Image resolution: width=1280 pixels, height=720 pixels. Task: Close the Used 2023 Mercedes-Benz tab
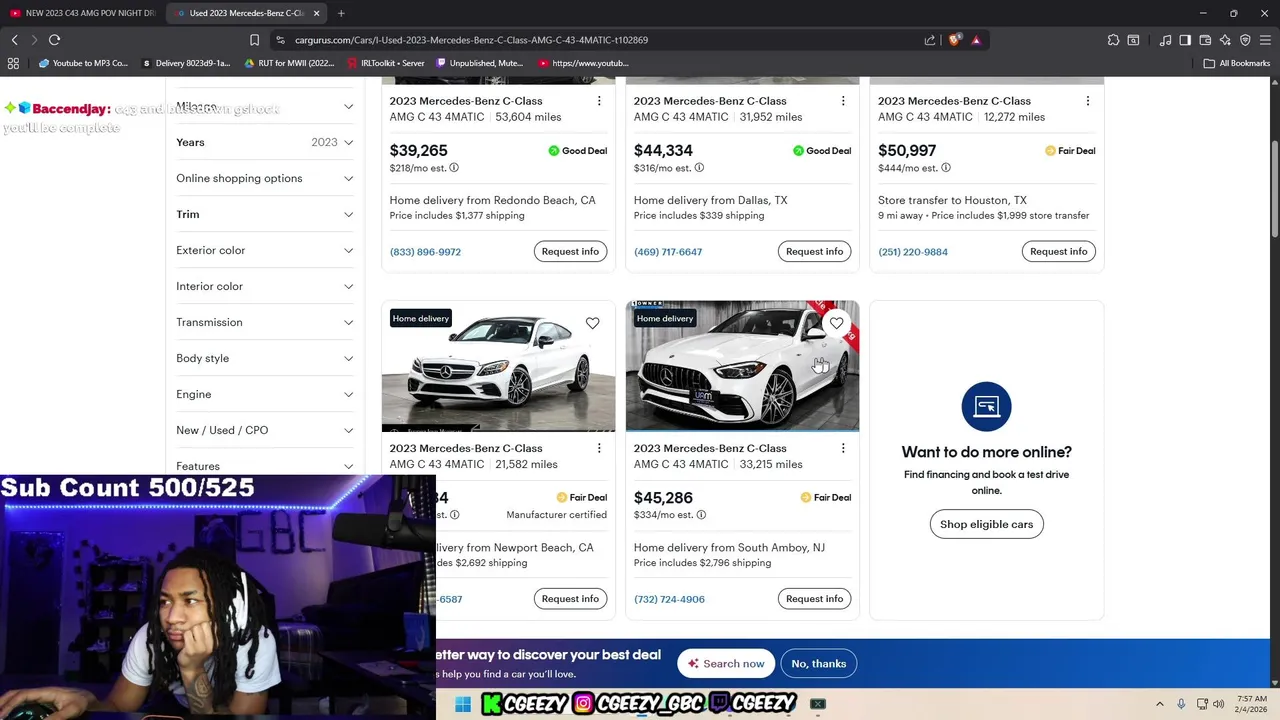(316, 13)
